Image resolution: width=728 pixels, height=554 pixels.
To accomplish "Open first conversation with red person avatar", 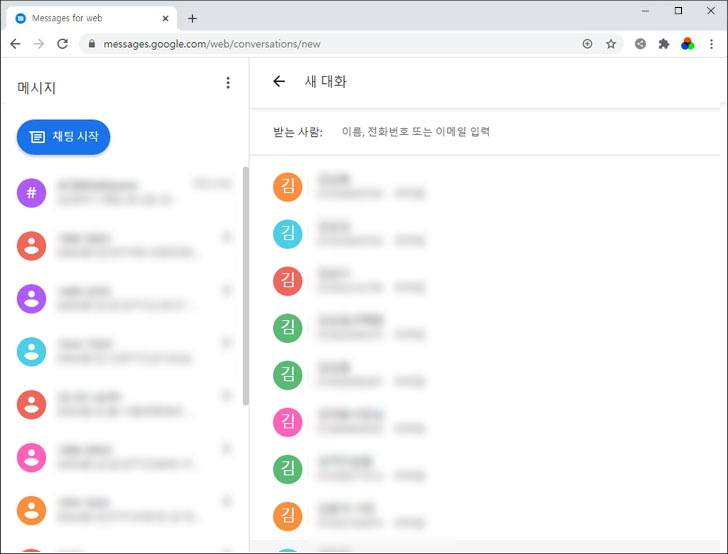I will click(x=124, y=246).
